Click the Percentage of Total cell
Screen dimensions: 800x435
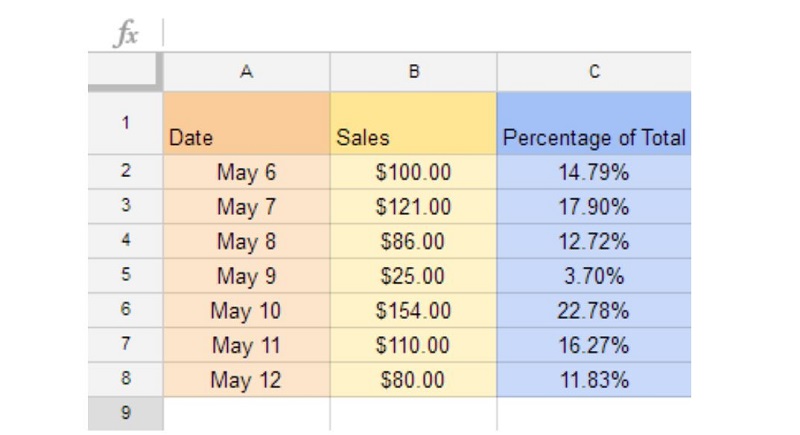coord(594,123)
